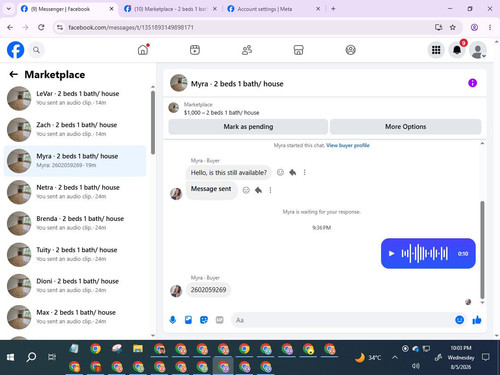Open Zach conversation in chat list
The width and height of the screenshot is (500, 375).
pos(75,129)
